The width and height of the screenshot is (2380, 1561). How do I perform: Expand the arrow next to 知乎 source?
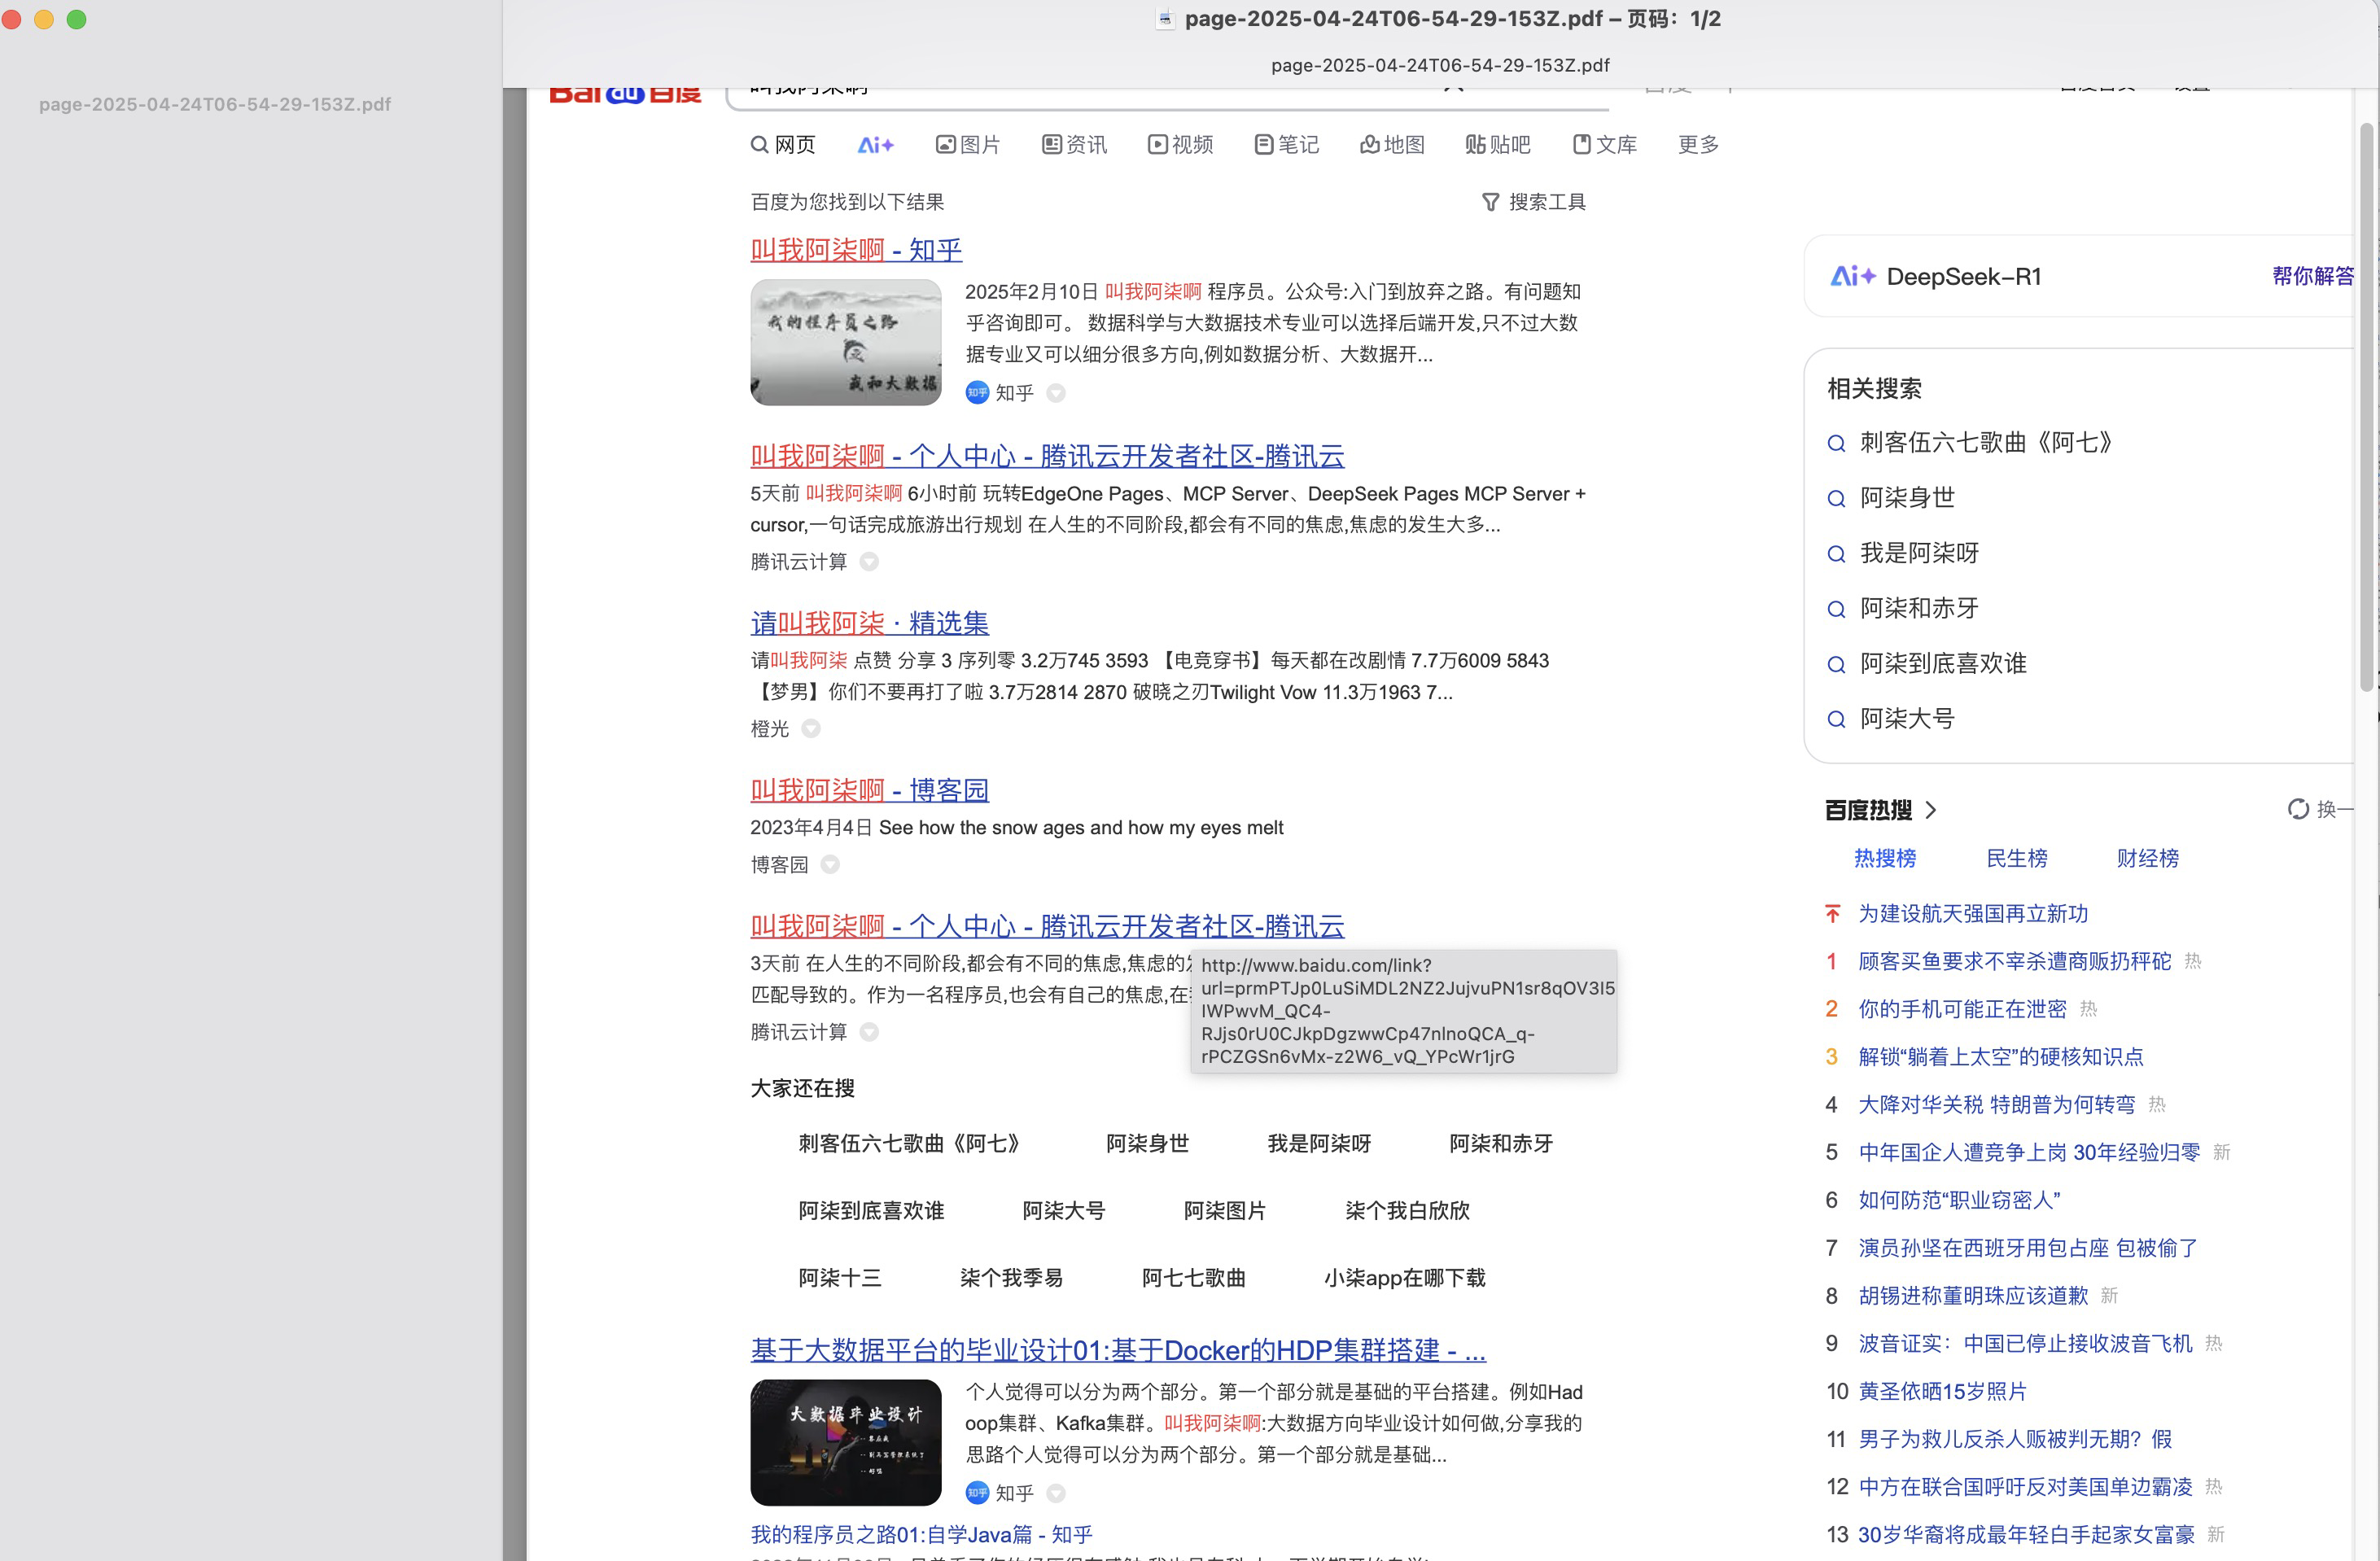coord(1056,393)
